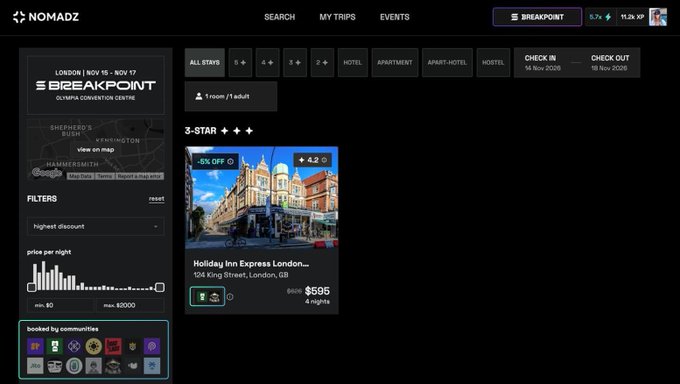Select the blue snowflake community icon
The image size is (680, 384).
pyautogui.click(x=152, y=366)
